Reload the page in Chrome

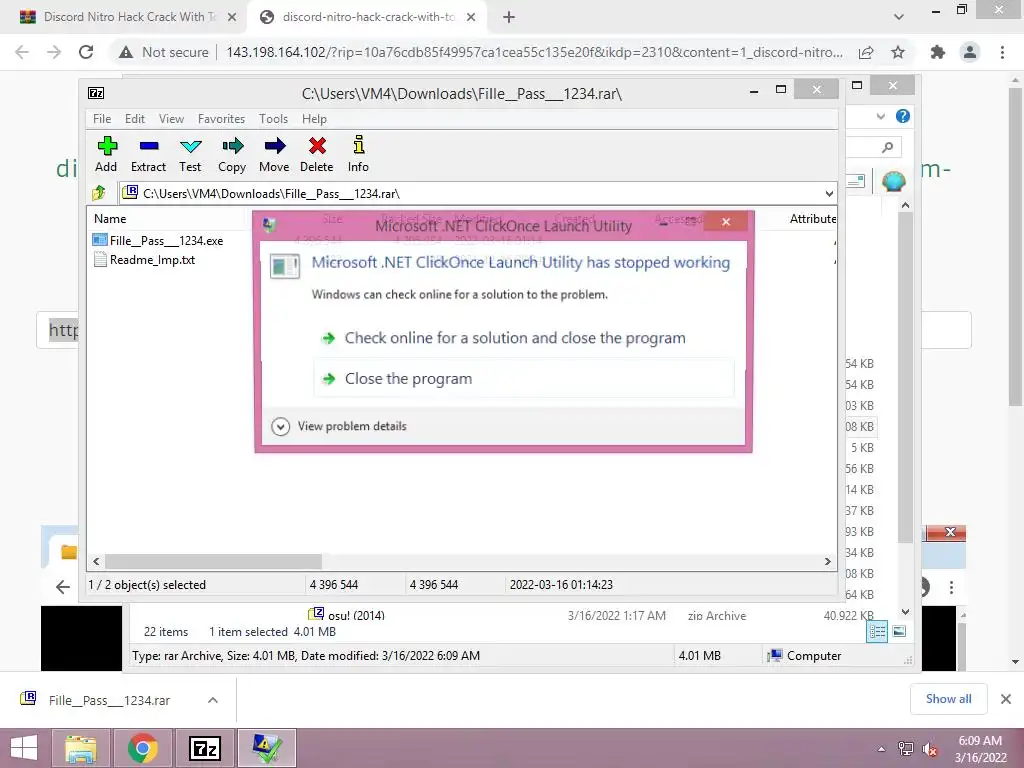pos(86,52)
